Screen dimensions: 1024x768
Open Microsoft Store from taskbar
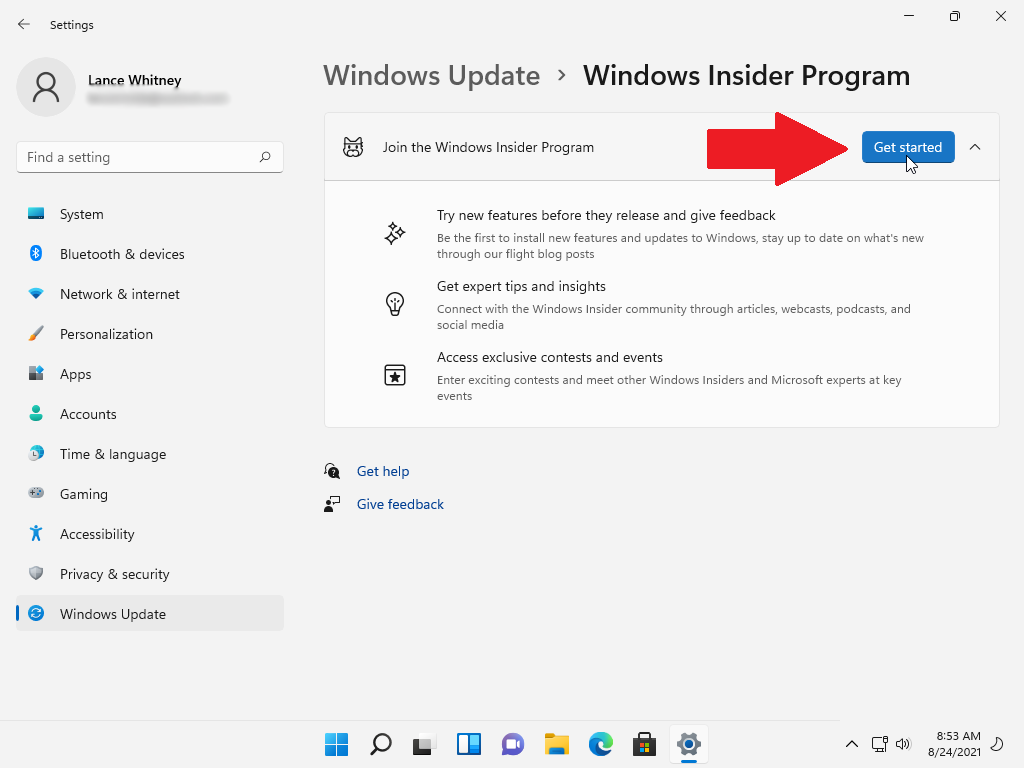[x=645, y=744]
